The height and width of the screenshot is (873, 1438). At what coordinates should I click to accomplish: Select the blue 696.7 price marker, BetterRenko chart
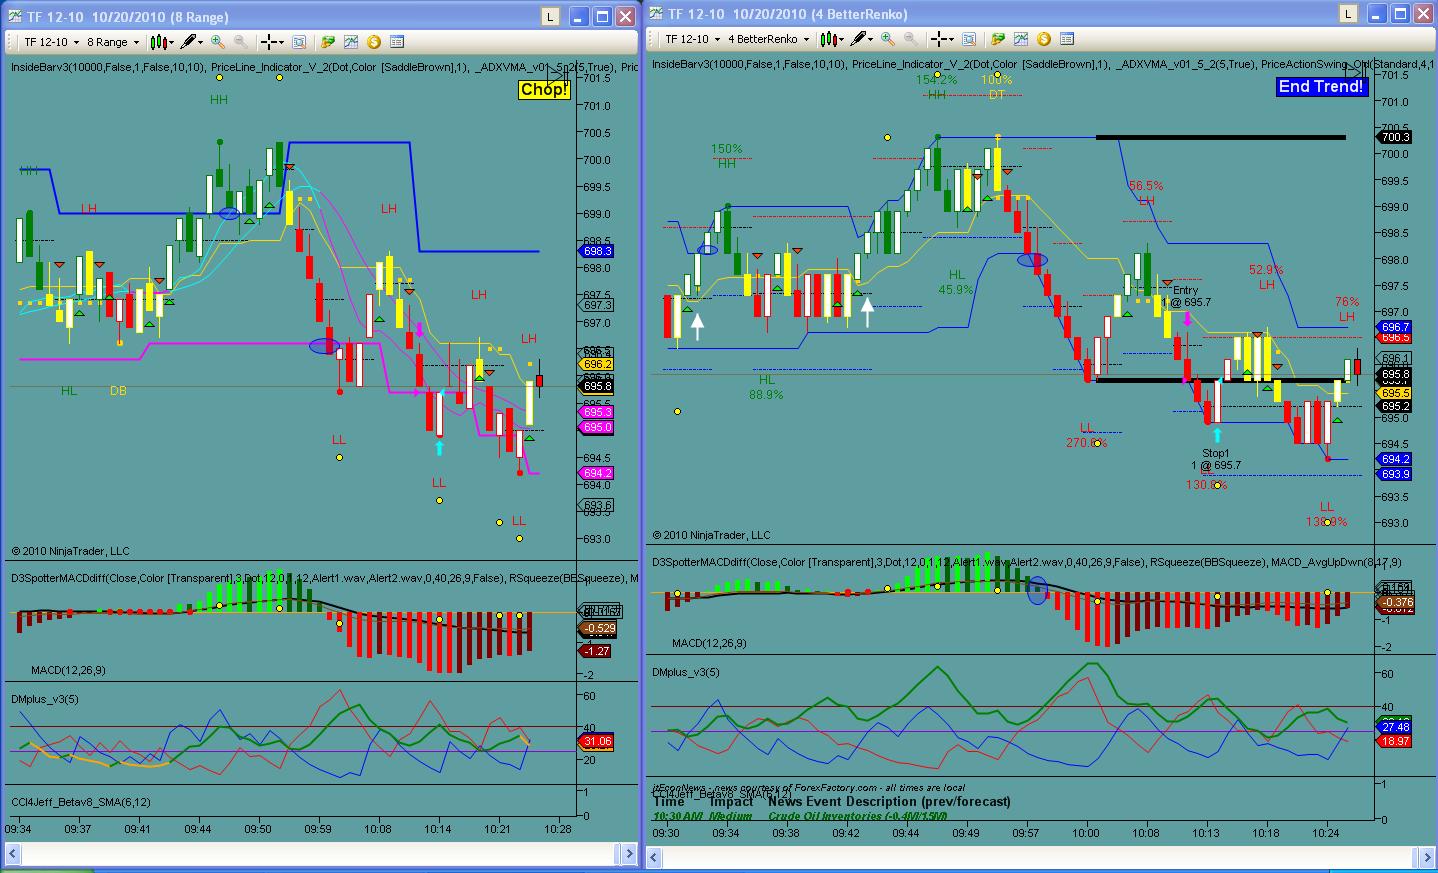pos(1395,327)
